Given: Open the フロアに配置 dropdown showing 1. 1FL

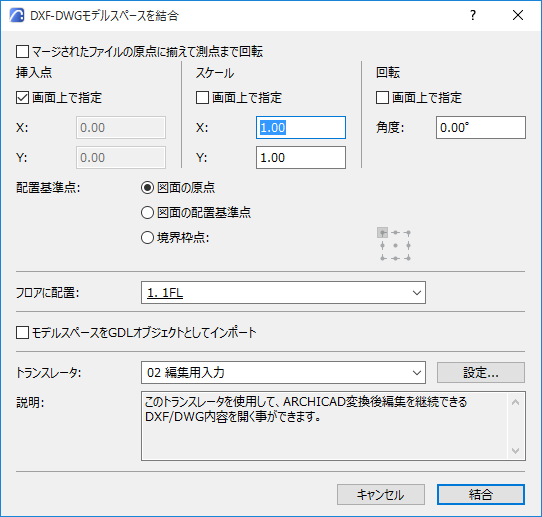Looking at the screenshot, I should 283,293.
